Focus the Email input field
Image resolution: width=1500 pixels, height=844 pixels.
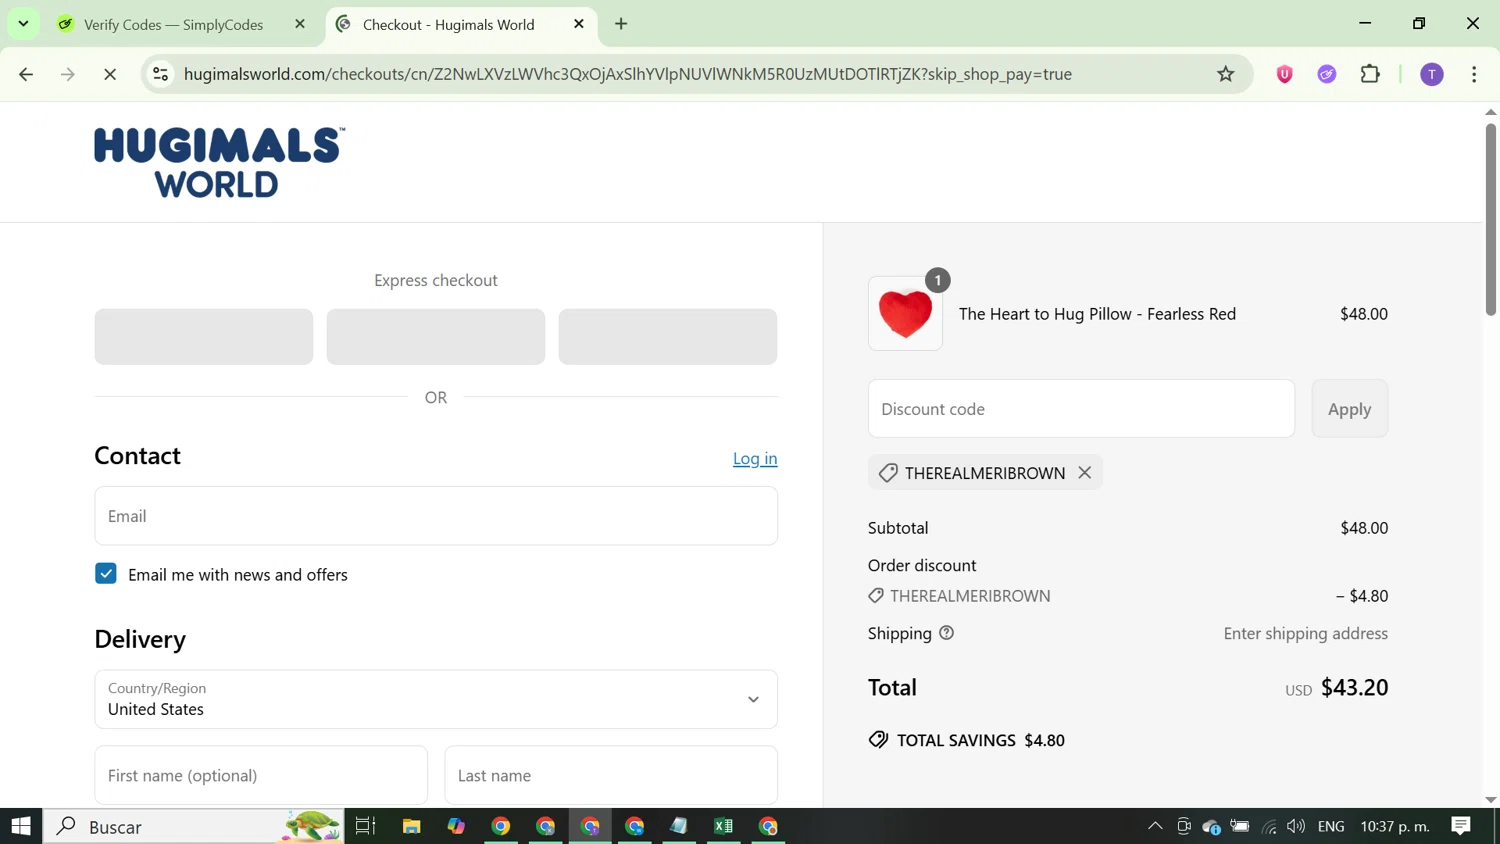436,516
